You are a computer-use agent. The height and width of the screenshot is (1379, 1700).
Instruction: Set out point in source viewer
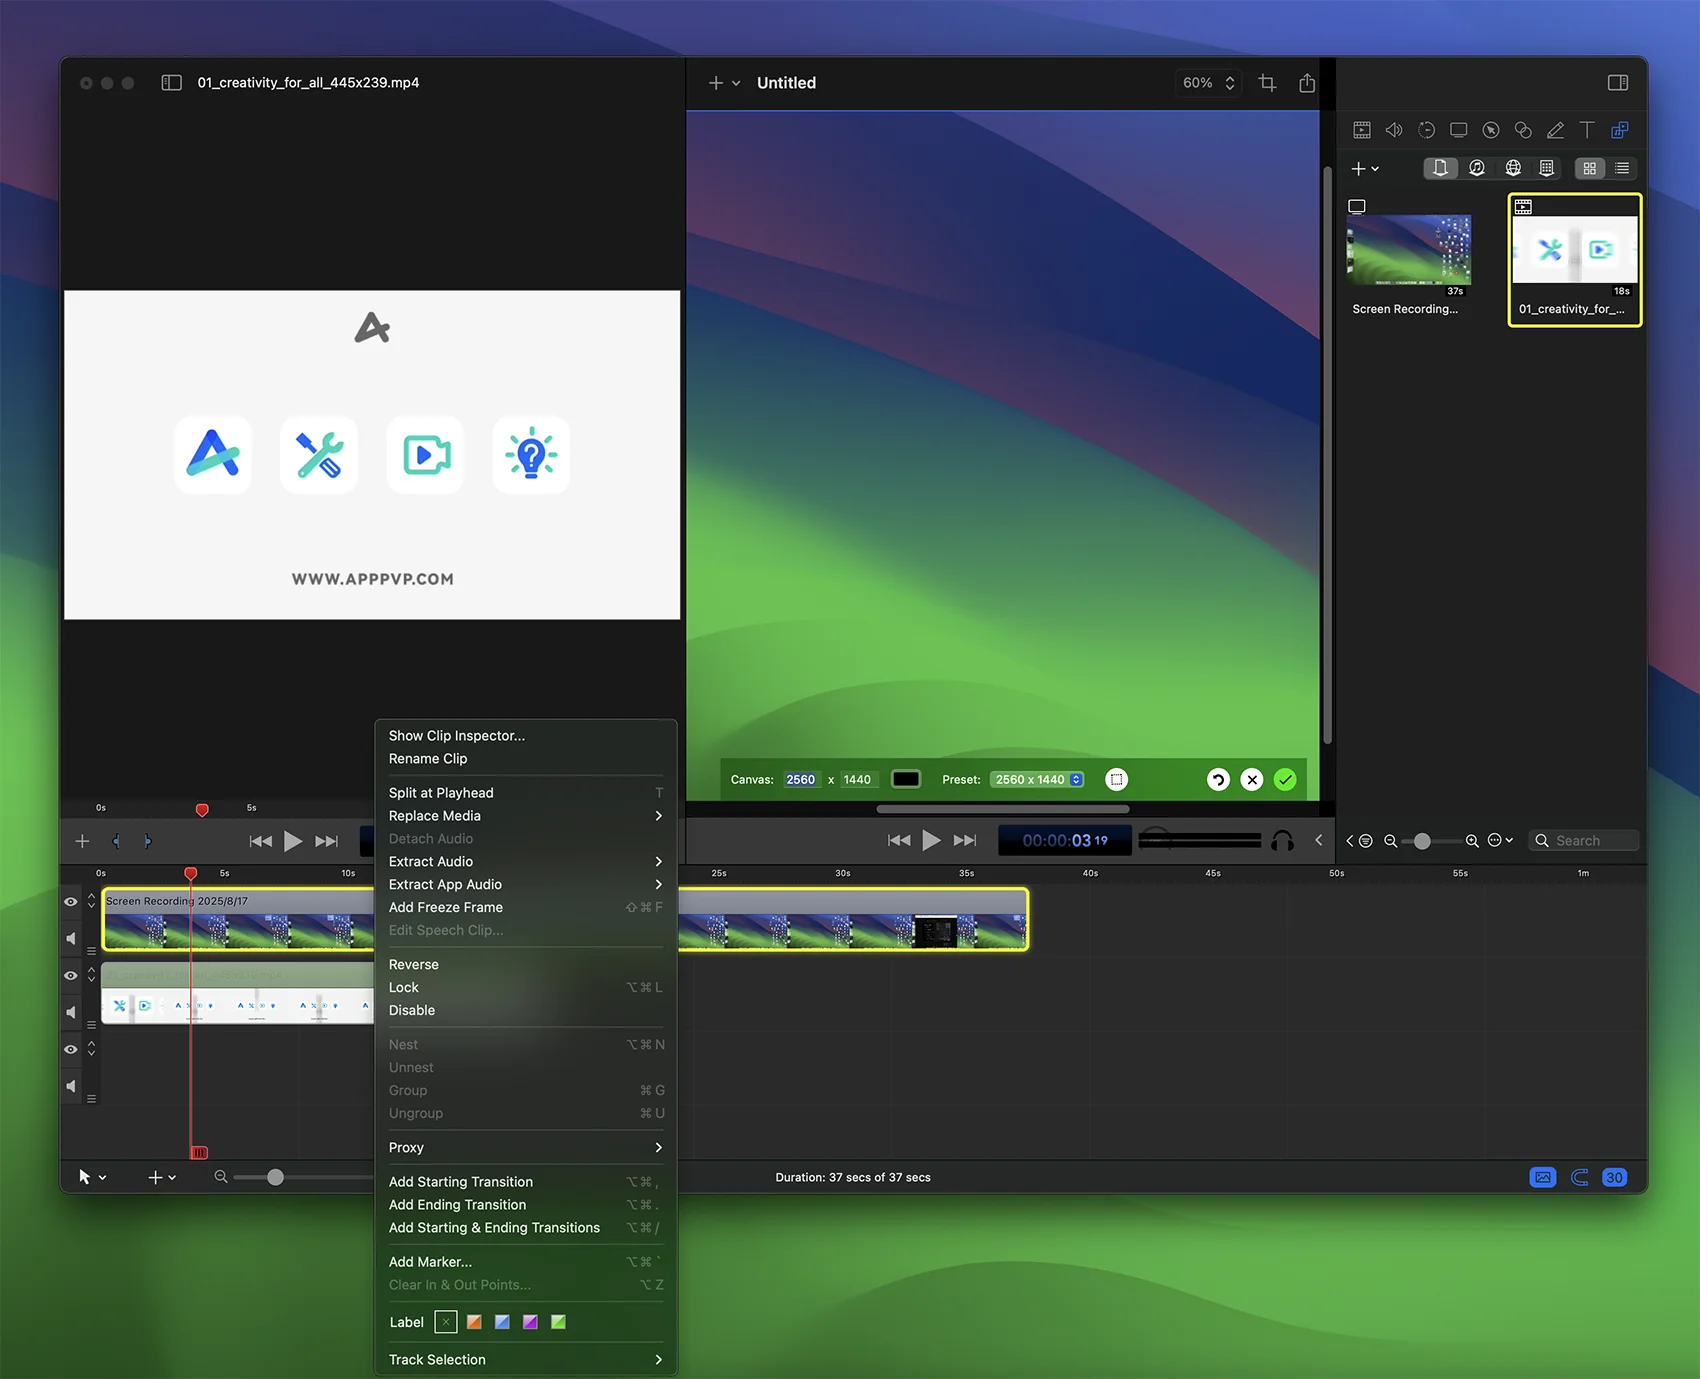coord(148,841)
